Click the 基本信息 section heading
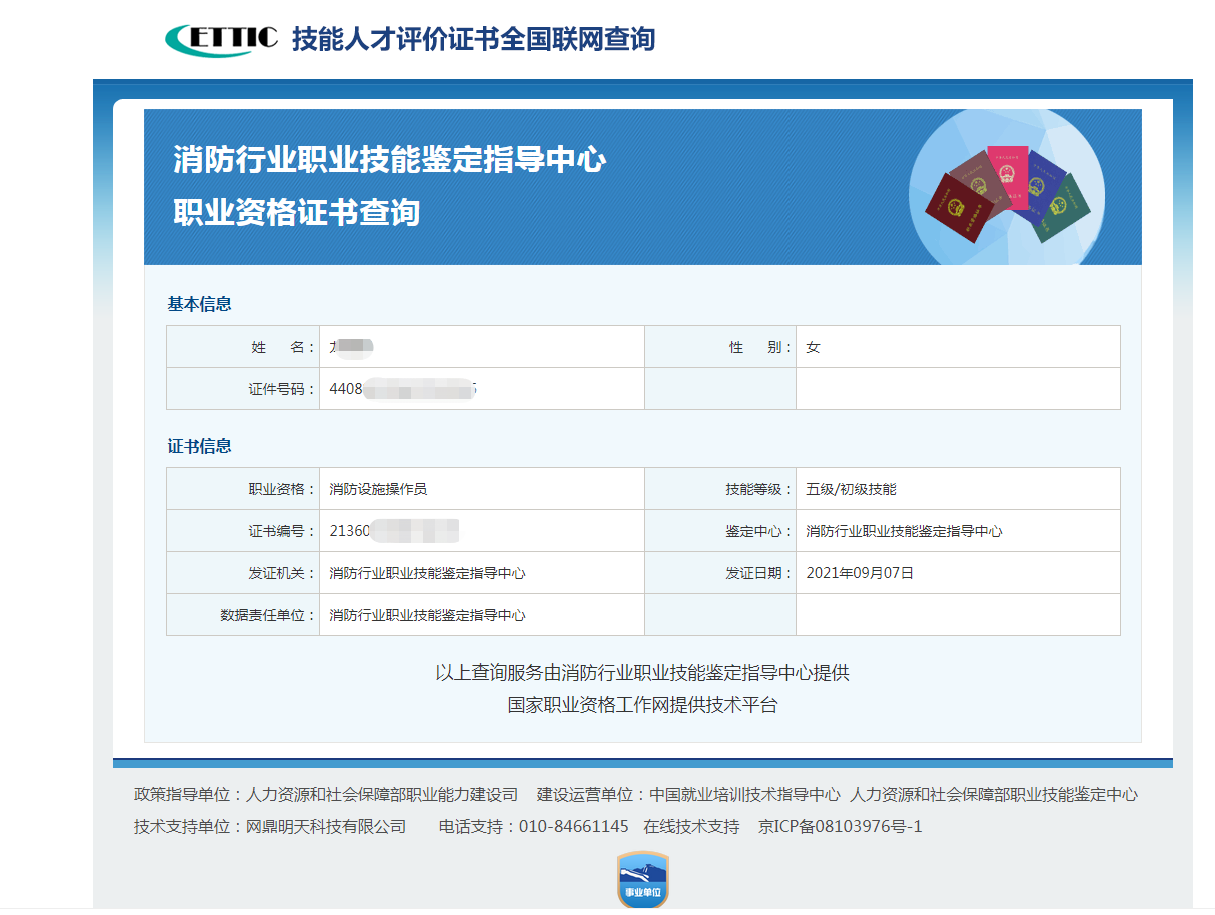 tap(200, 304)
